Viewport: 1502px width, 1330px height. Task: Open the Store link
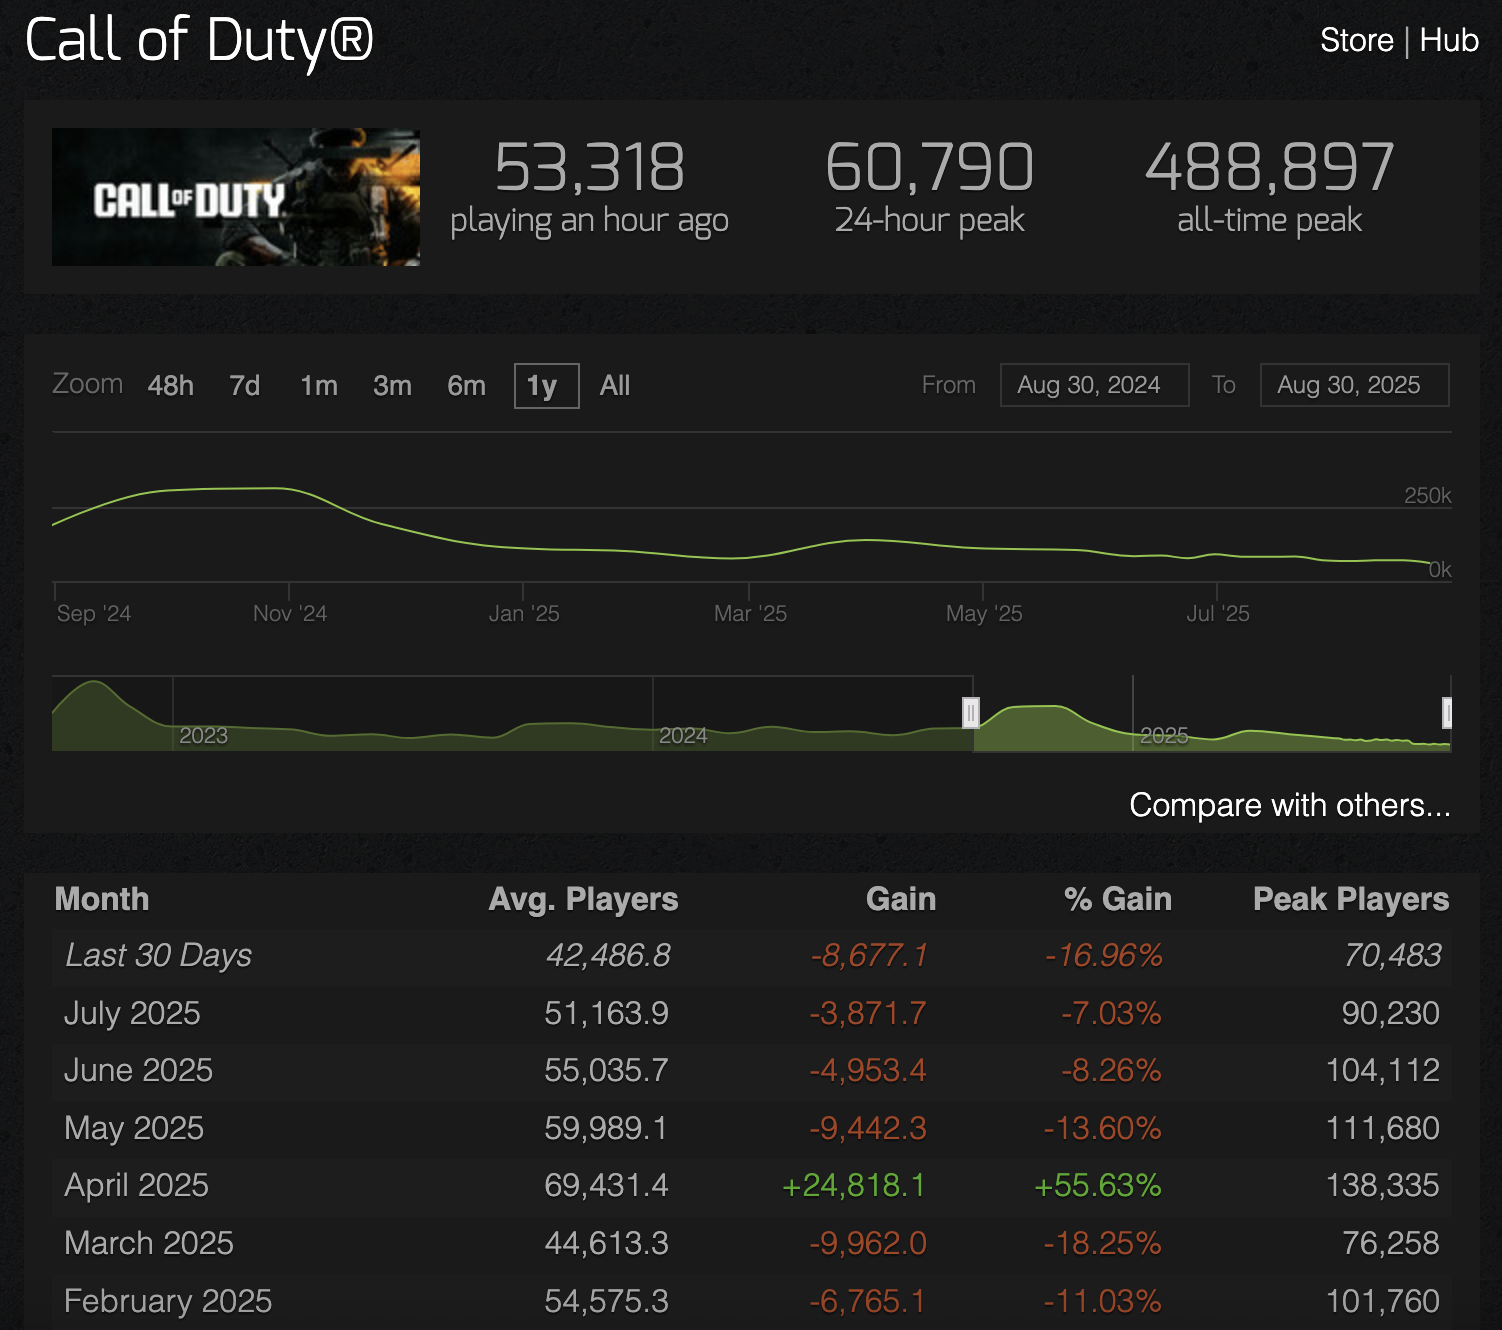(x=1356, y=40)
